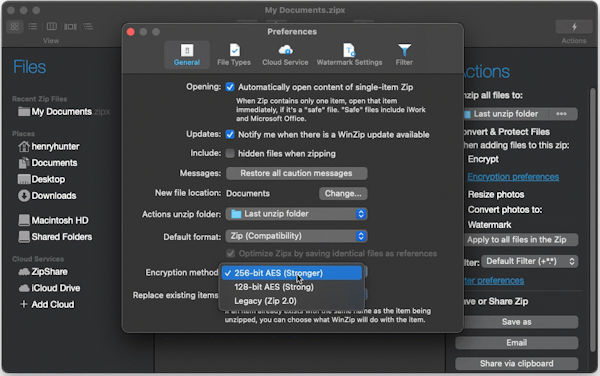Open the Encryption preferences link
This screenshot has width=600, height=376.
click(513, 177)
